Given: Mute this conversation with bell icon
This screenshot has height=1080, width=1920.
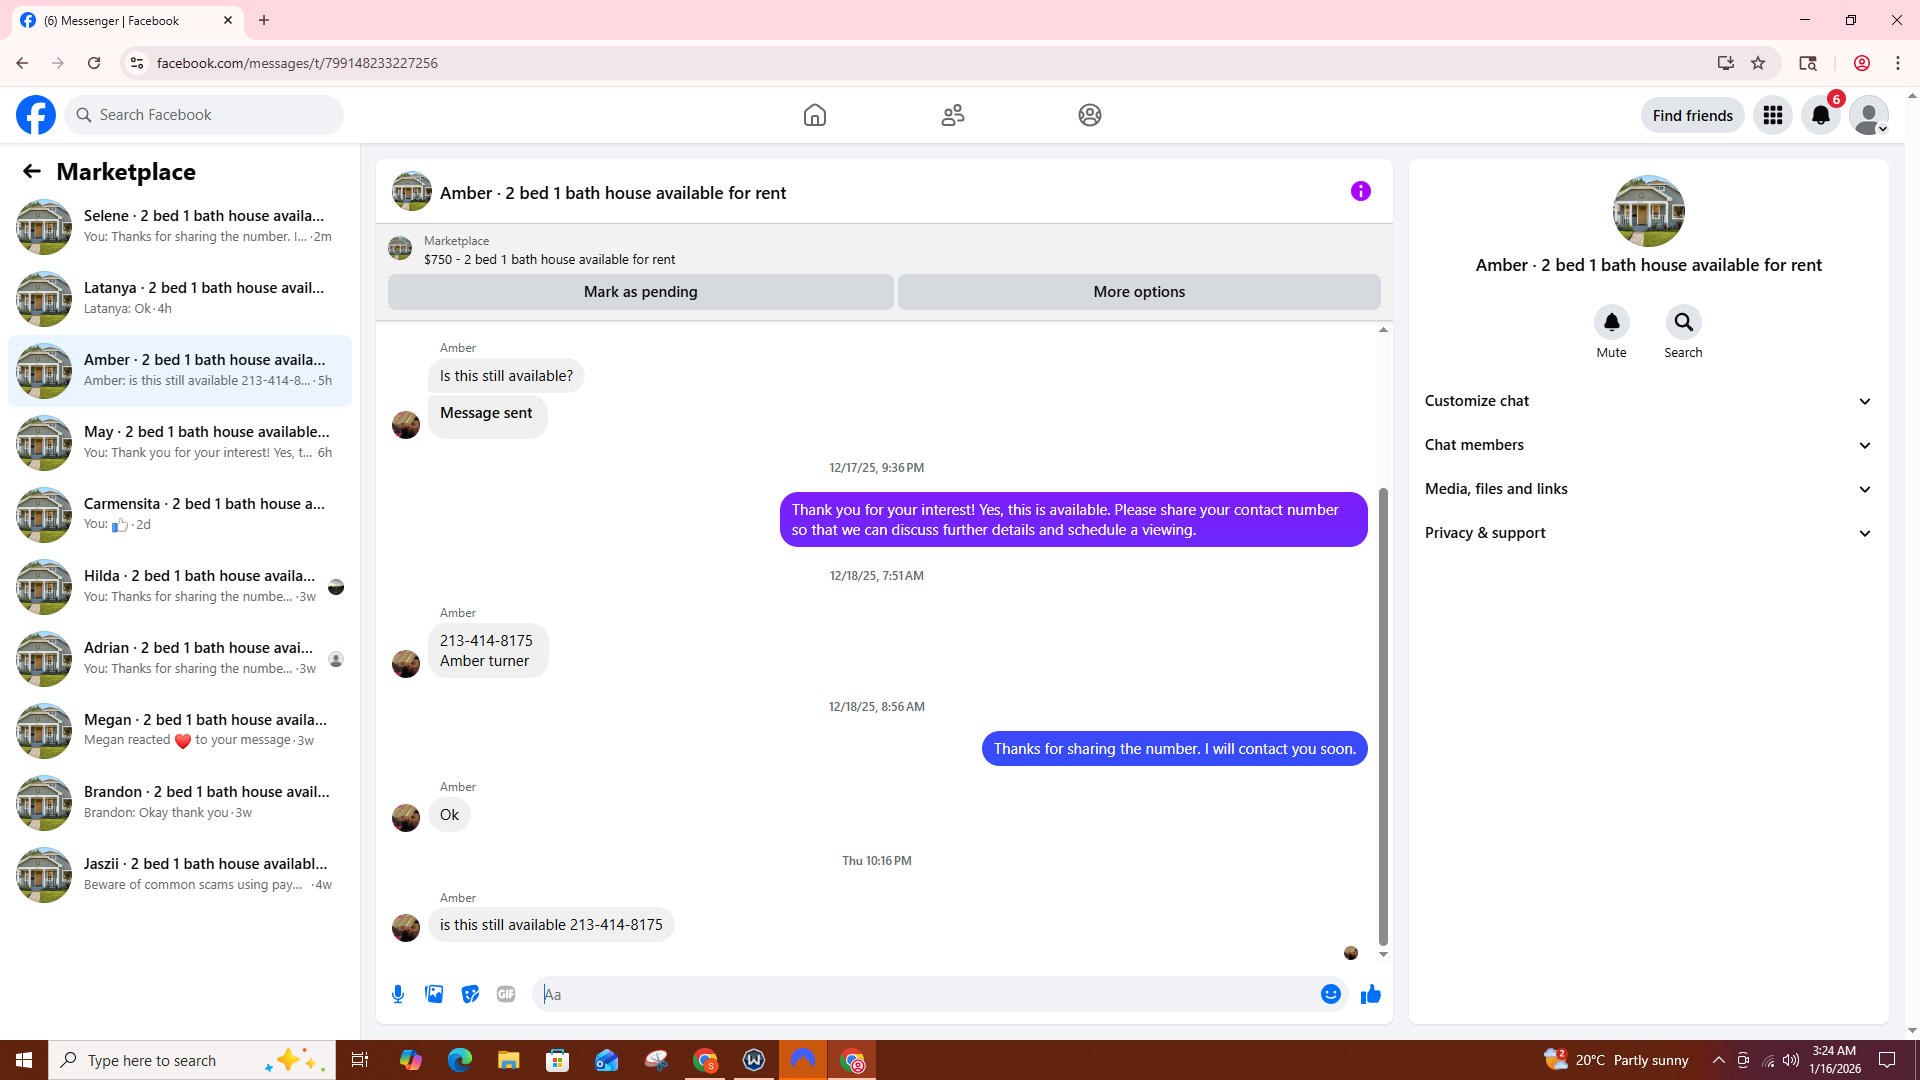Looking at the screenshot, I should [x=1611, y=322].
